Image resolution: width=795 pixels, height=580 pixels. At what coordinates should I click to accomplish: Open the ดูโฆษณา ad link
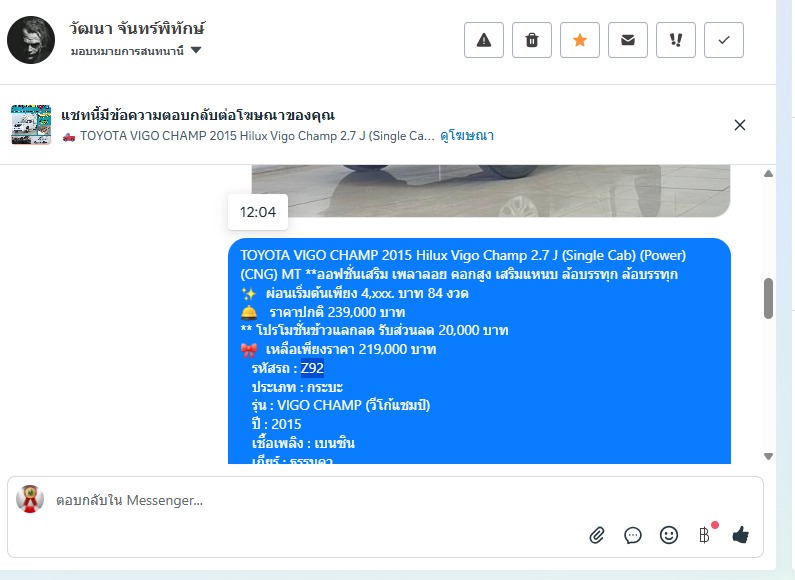pyautogui.click(x=467, y=136)
